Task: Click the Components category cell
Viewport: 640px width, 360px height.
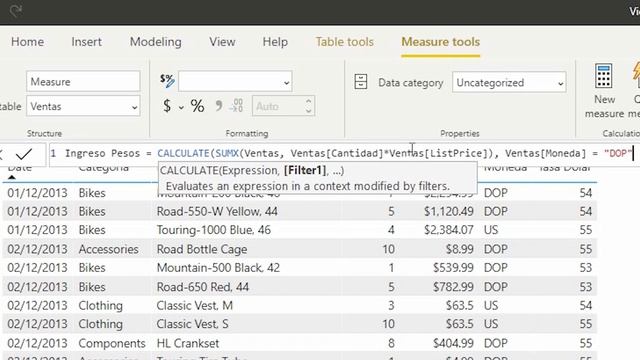Action: (x=112, y=343)
